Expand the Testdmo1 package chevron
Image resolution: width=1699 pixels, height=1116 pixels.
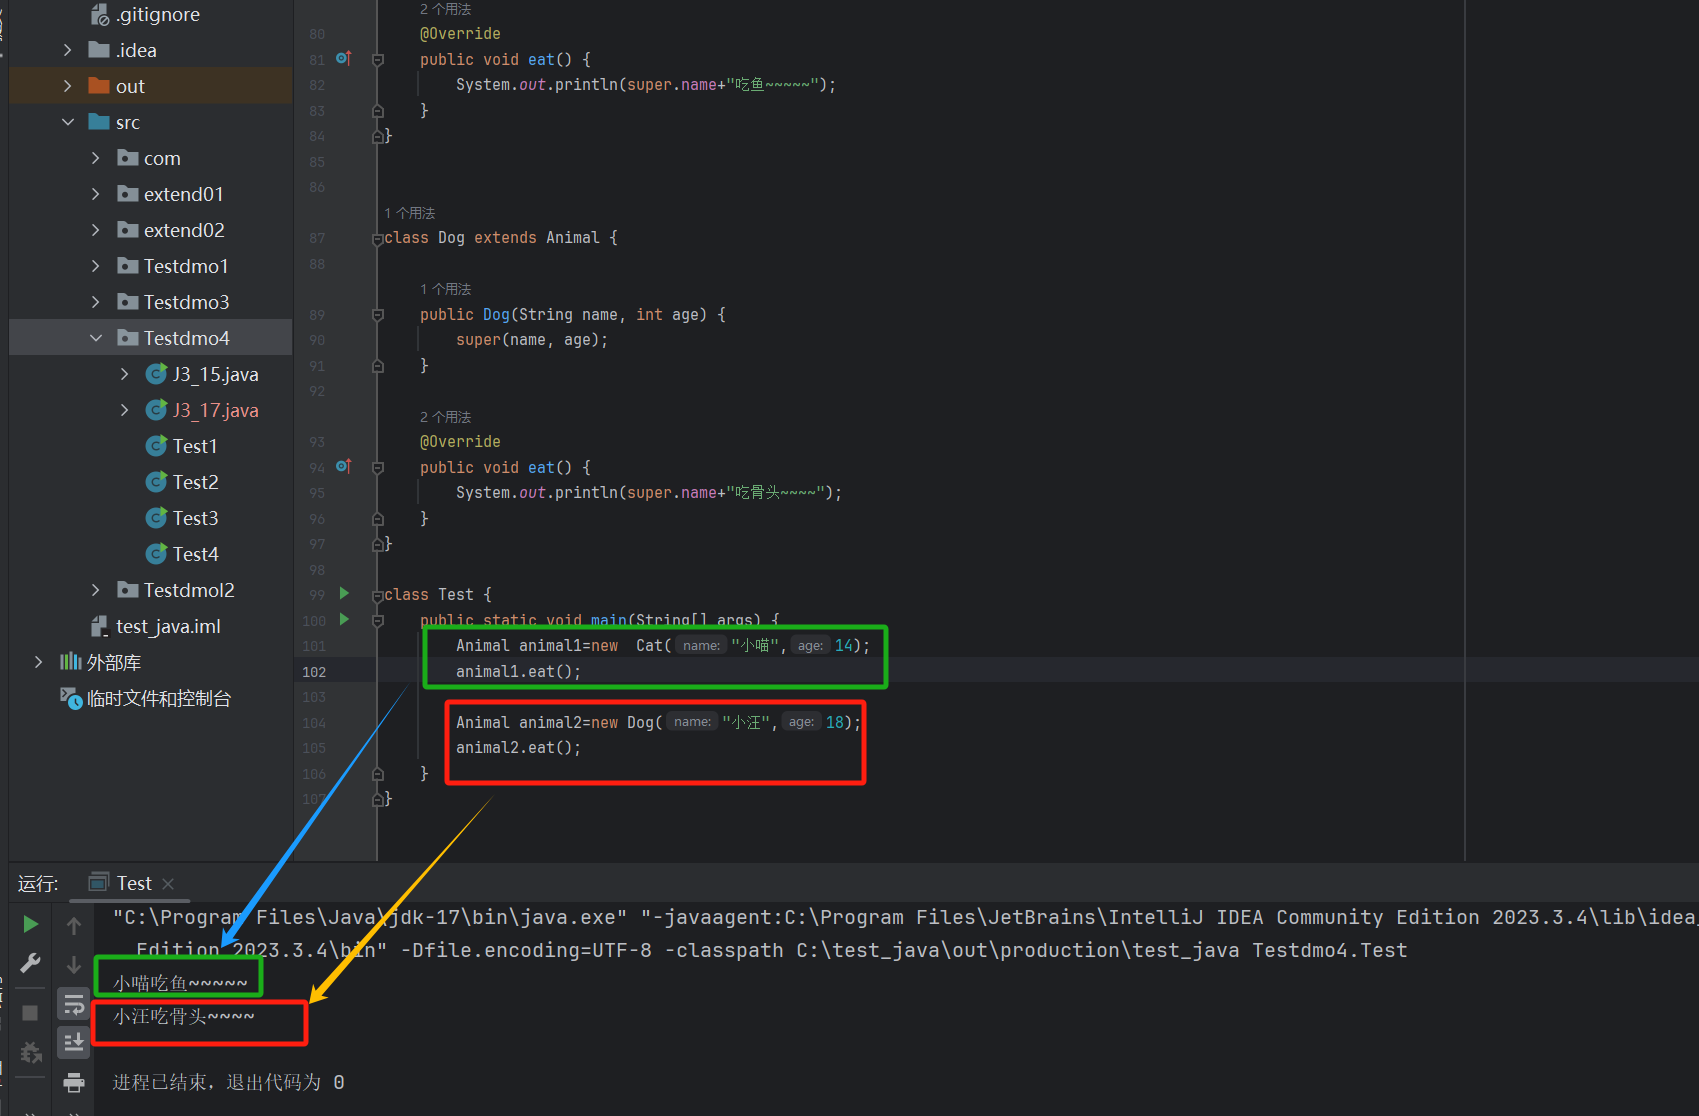pyautogui.click(x=95, y=266)
